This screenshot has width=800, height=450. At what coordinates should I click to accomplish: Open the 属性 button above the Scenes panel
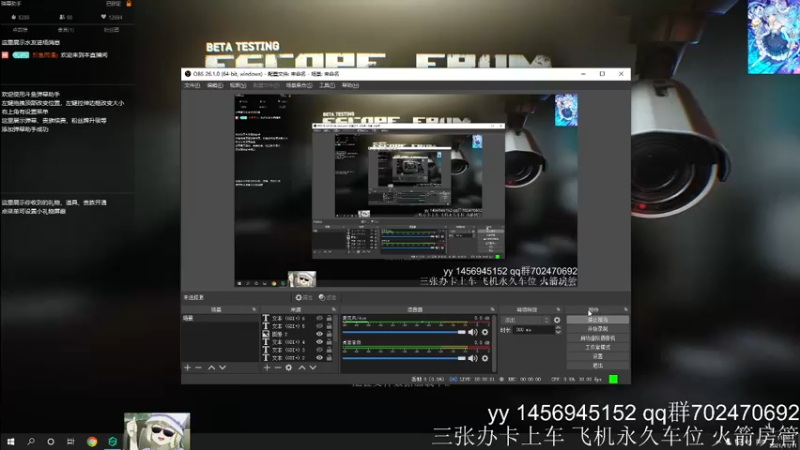click(304, 297)
